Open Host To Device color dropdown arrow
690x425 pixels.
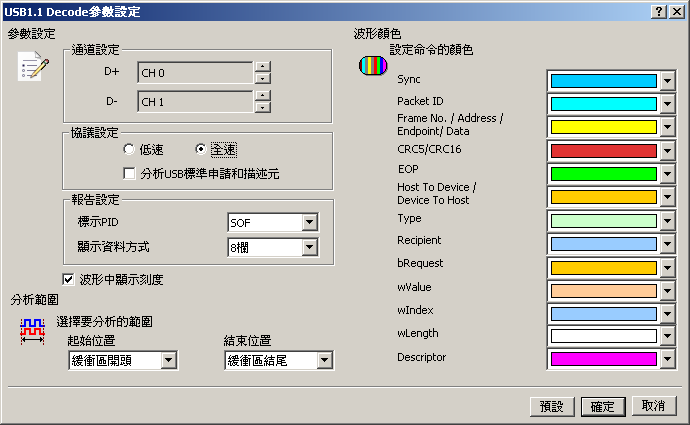click(x=668, y=197)
